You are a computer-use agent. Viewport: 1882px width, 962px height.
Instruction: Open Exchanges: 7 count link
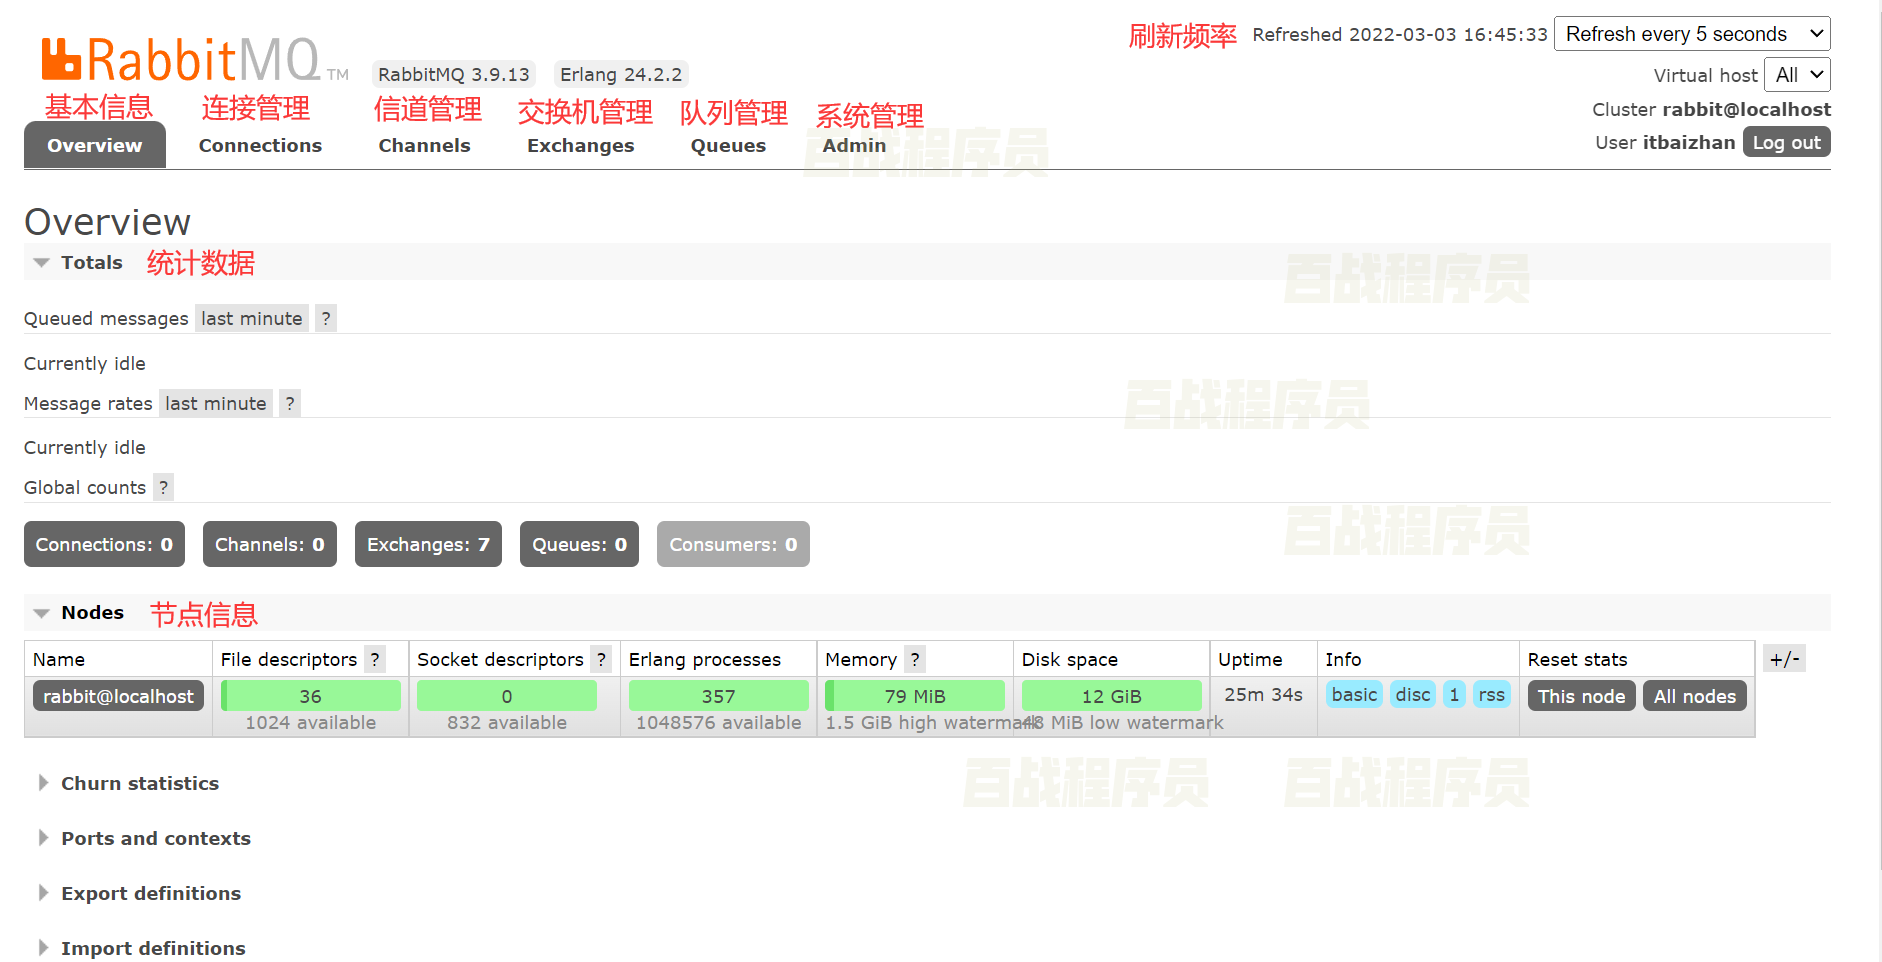click(428, 544)
